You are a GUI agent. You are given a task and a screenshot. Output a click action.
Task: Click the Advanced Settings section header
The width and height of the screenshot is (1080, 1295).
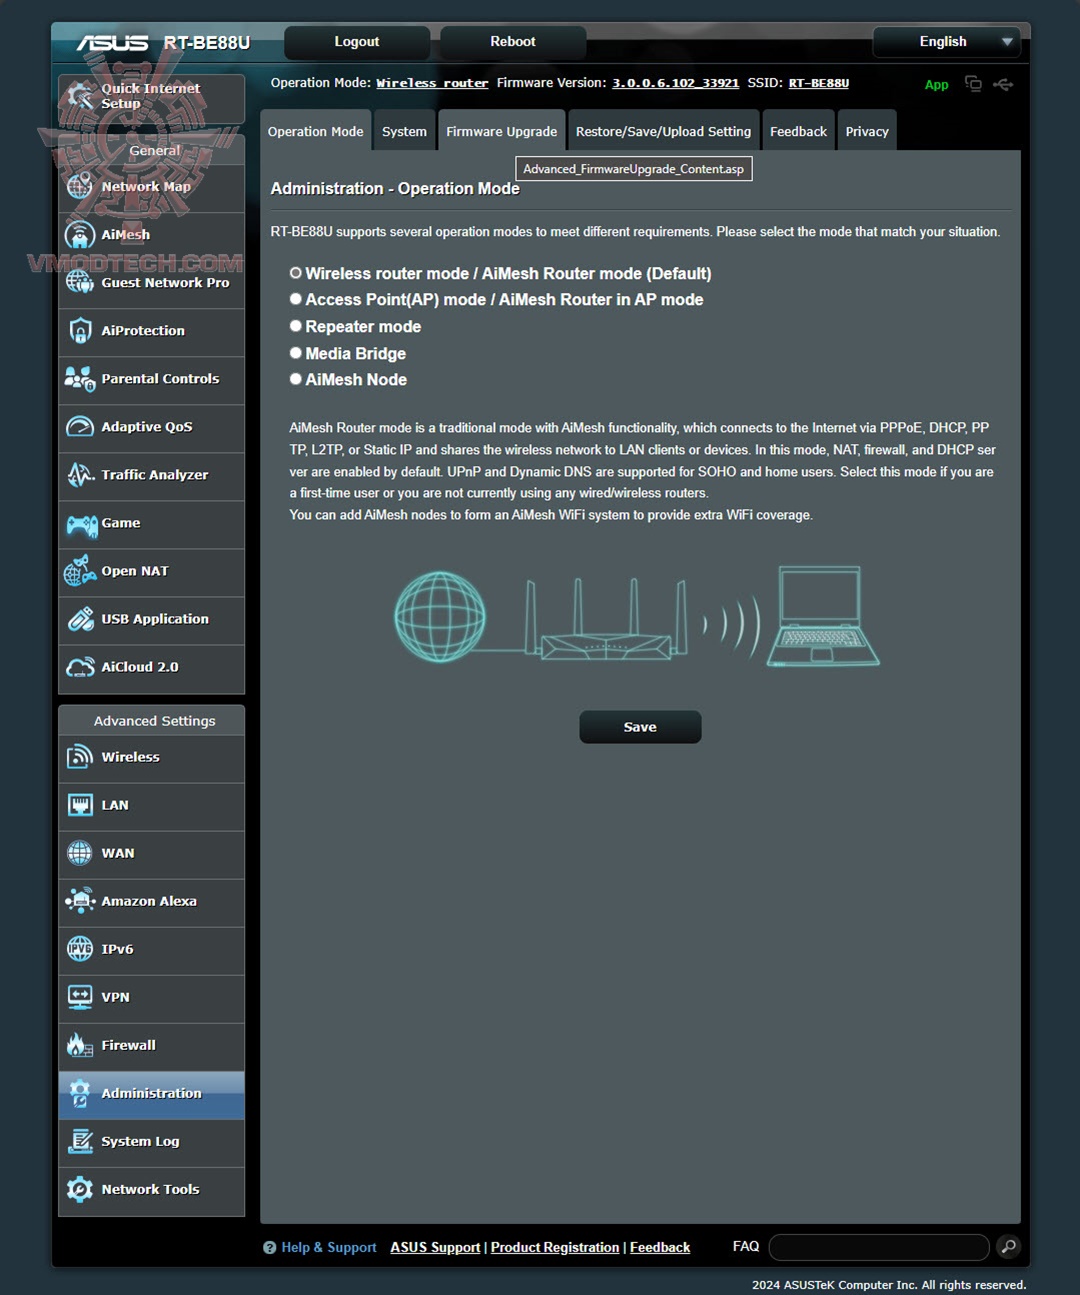tap(154, 721)
